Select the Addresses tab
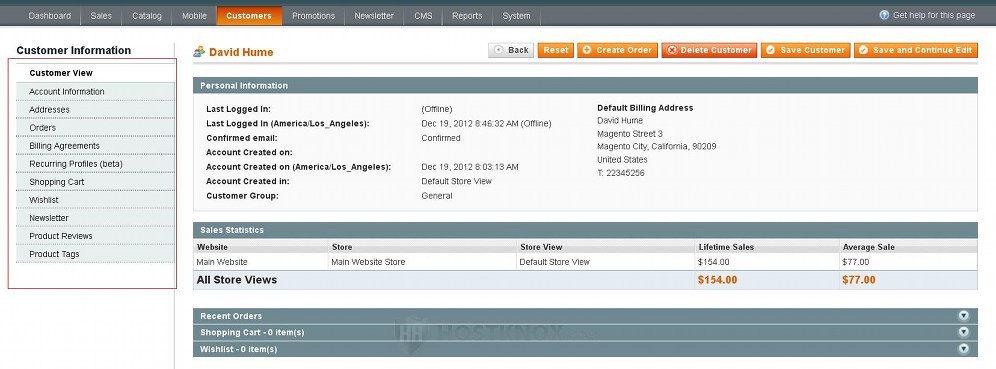Viewport: 996px width, 369px height. coord(95,109)
